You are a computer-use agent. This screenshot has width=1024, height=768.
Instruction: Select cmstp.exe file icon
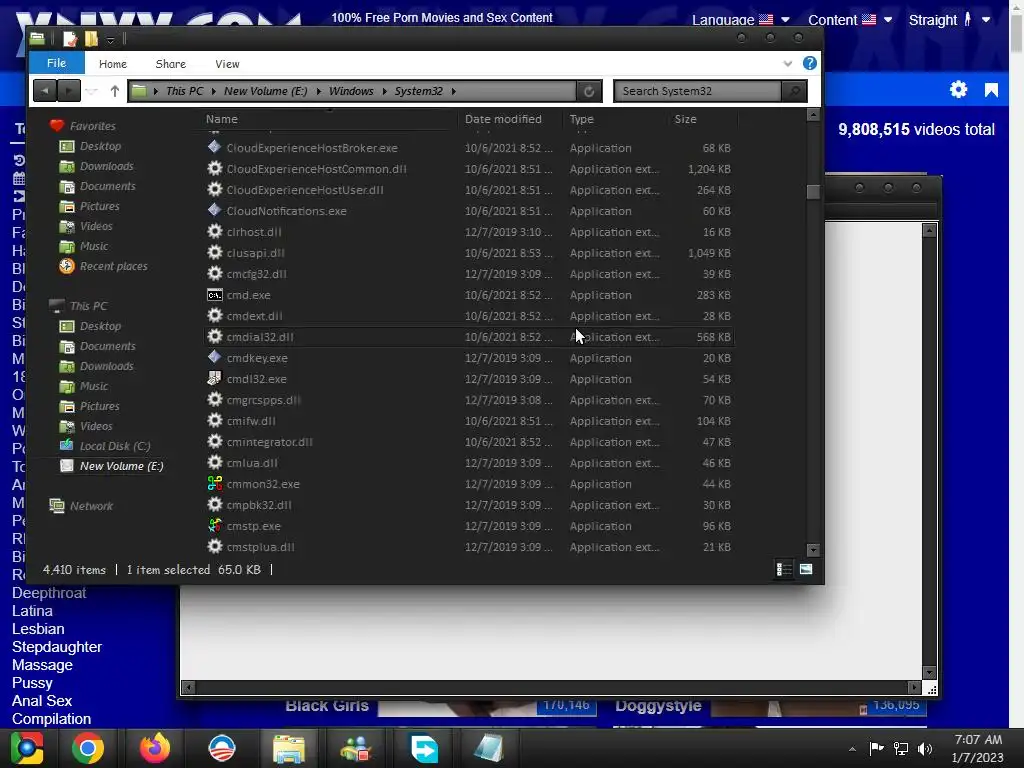pos(215,525)
